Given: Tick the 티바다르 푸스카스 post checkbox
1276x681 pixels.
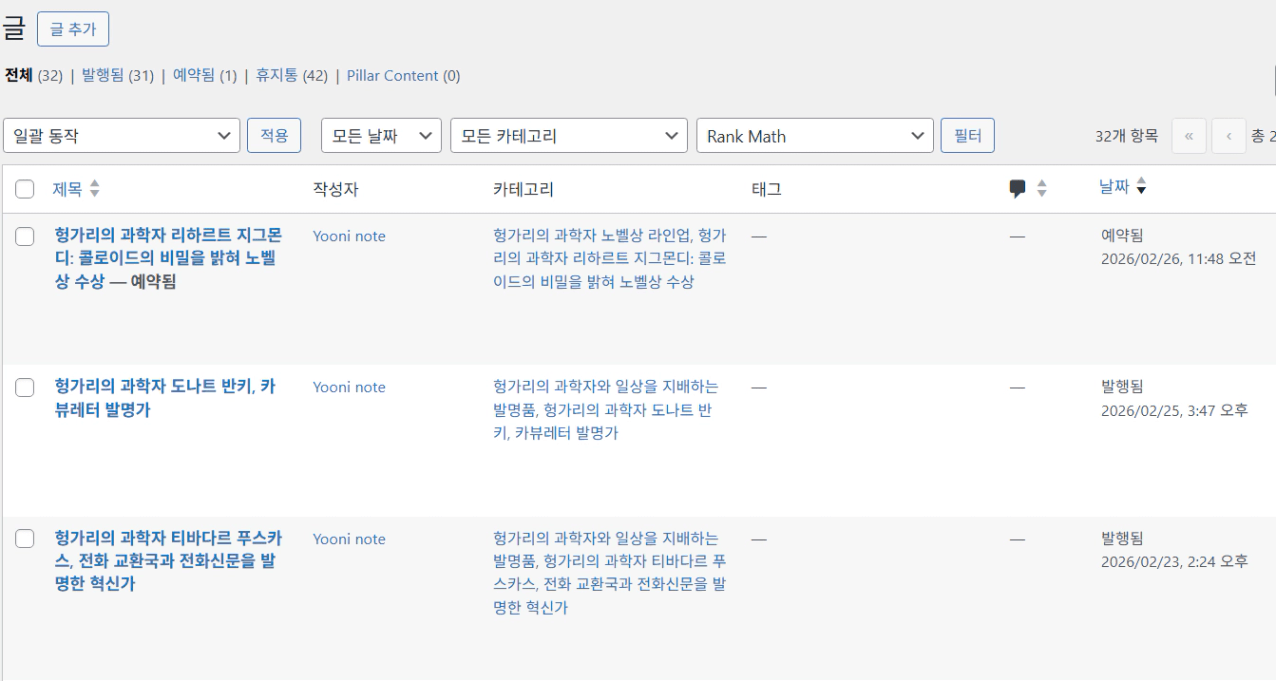Looking at the screenshot, I should [26, 539].
